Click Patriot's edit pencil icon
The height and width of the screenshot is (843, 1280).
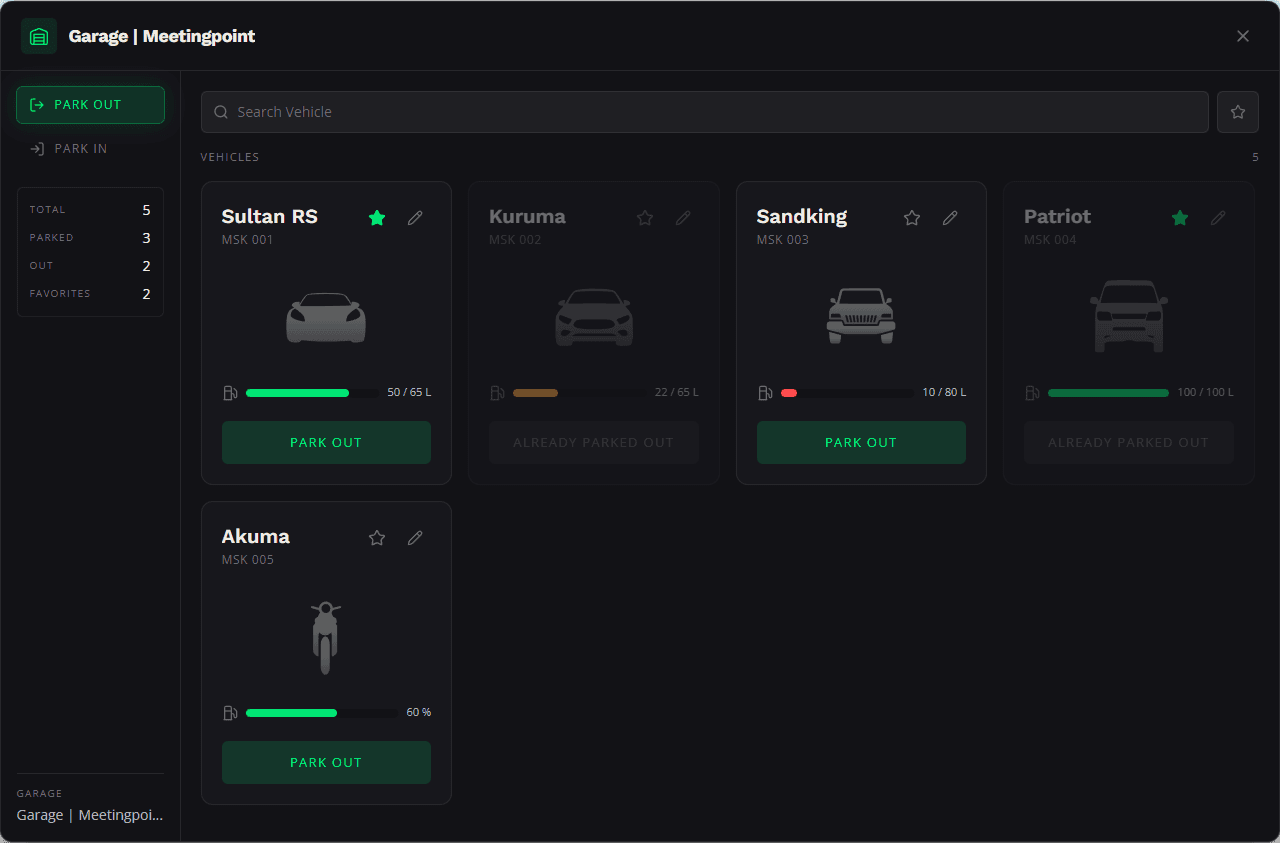click(x=1218, y=217)
